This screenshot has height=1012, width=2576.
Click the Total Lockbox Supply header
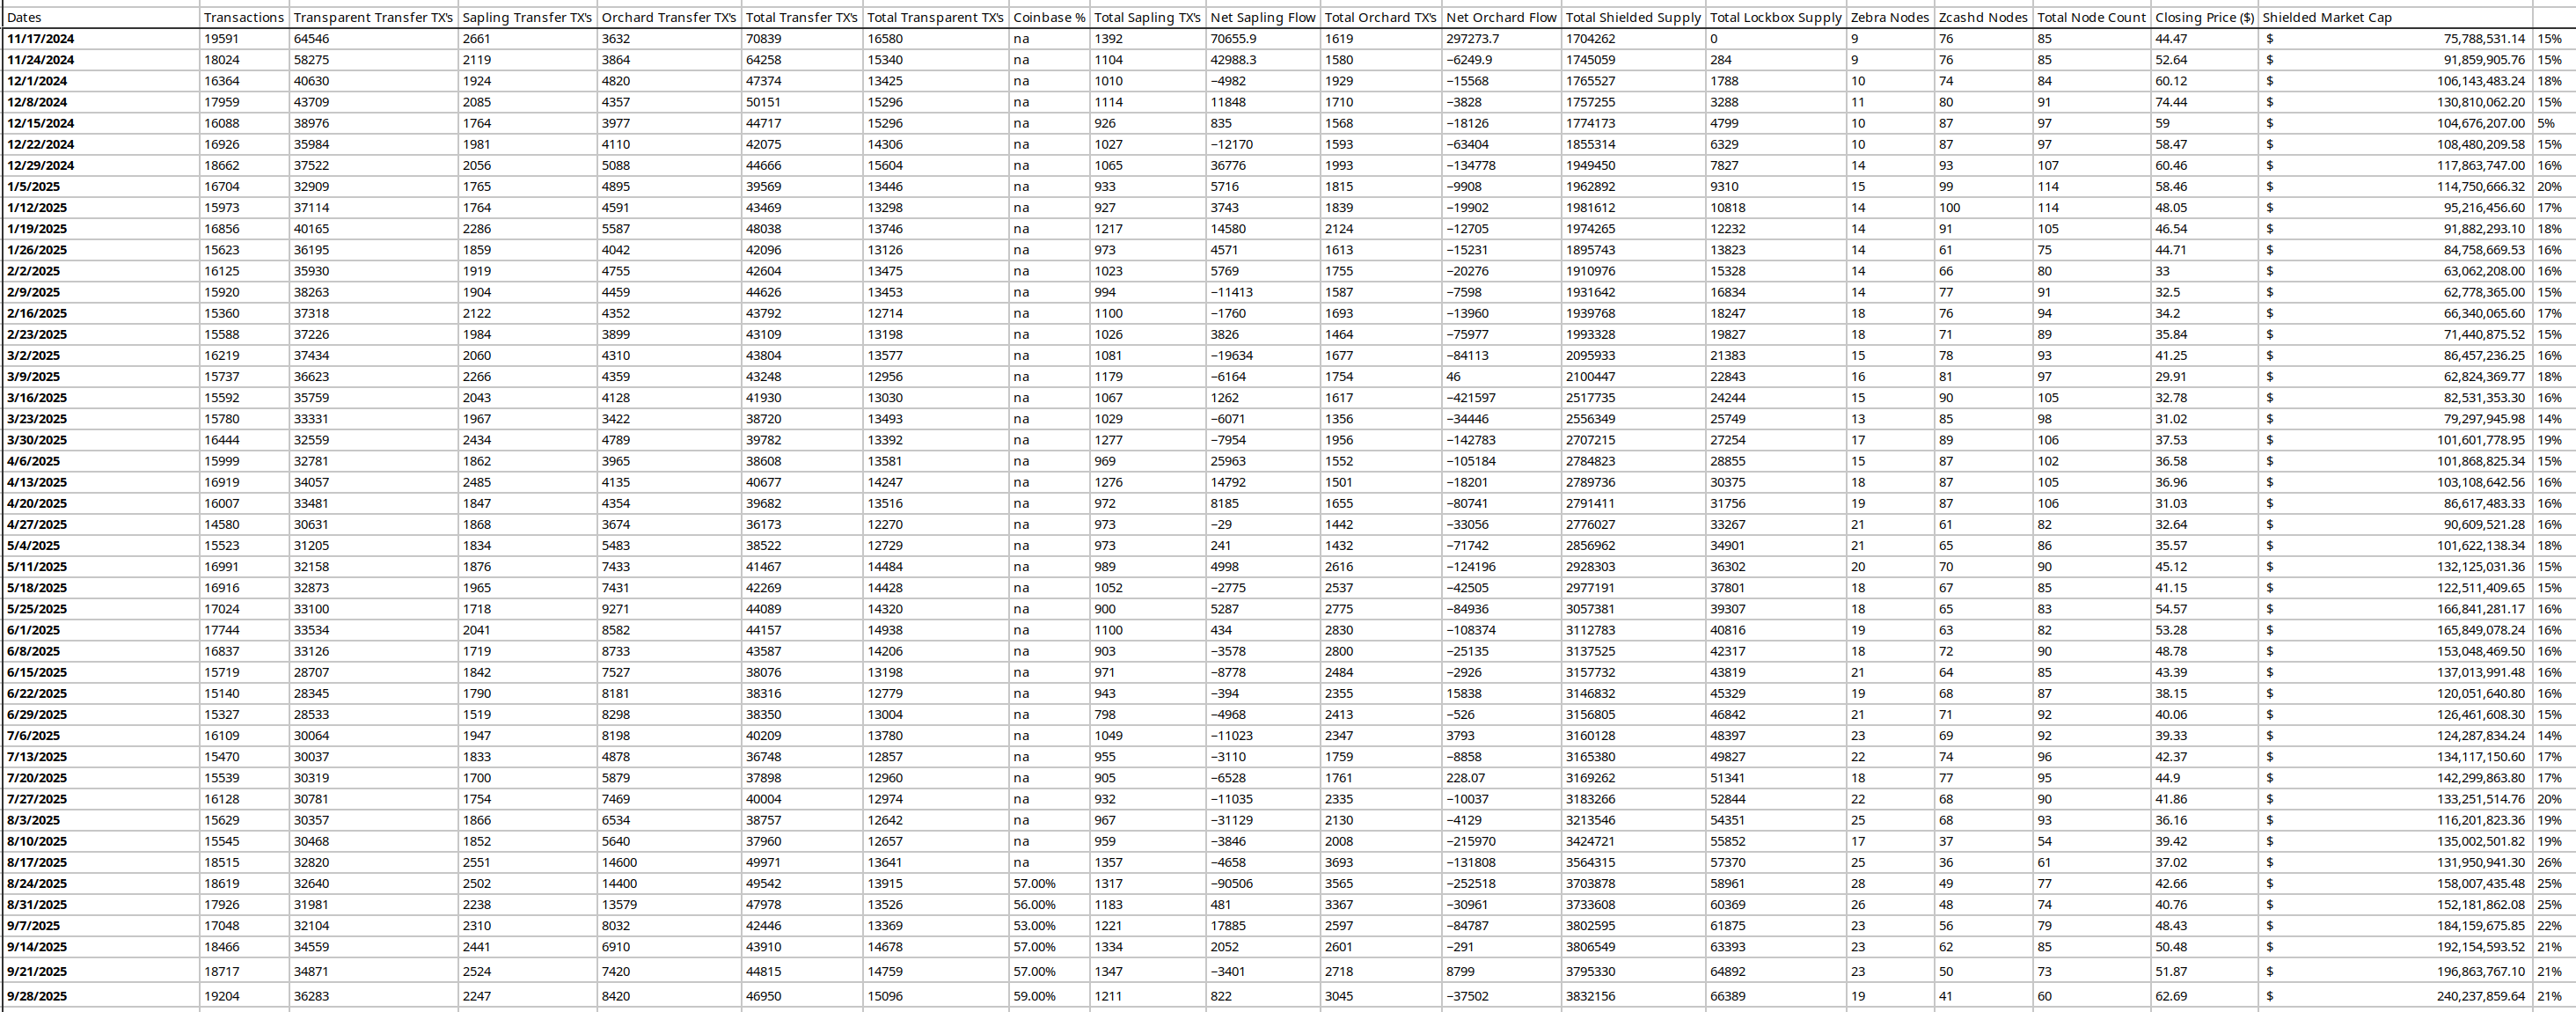coord(1775,18)
